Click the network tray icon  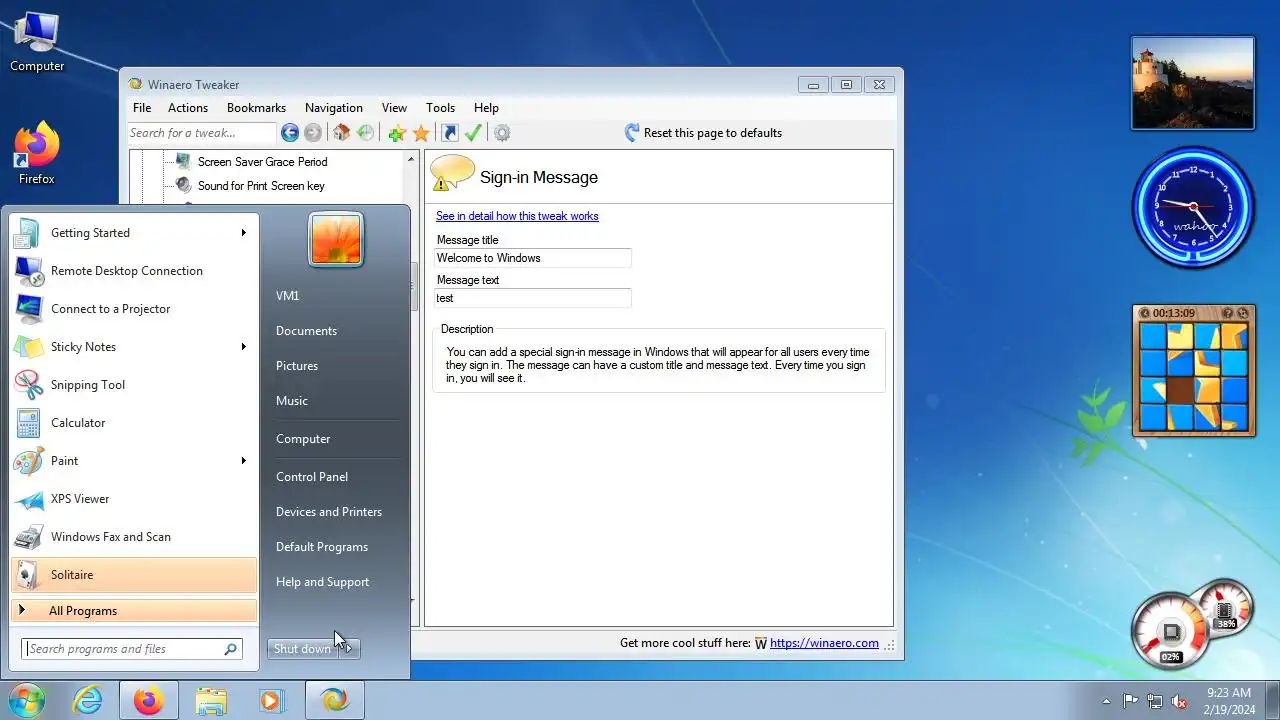click(1155, 701)
